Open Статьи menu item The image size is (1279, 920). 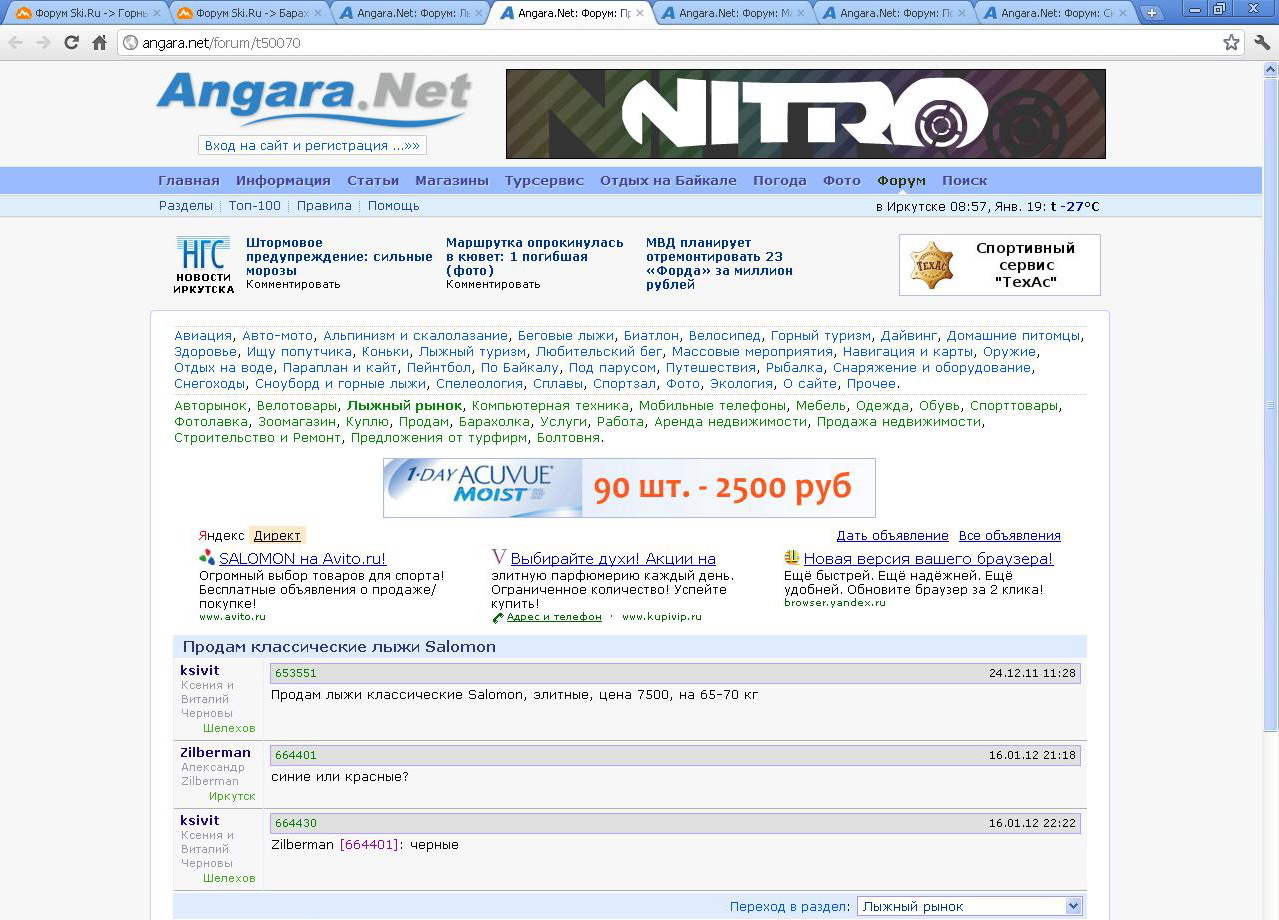tap(373, 181)
